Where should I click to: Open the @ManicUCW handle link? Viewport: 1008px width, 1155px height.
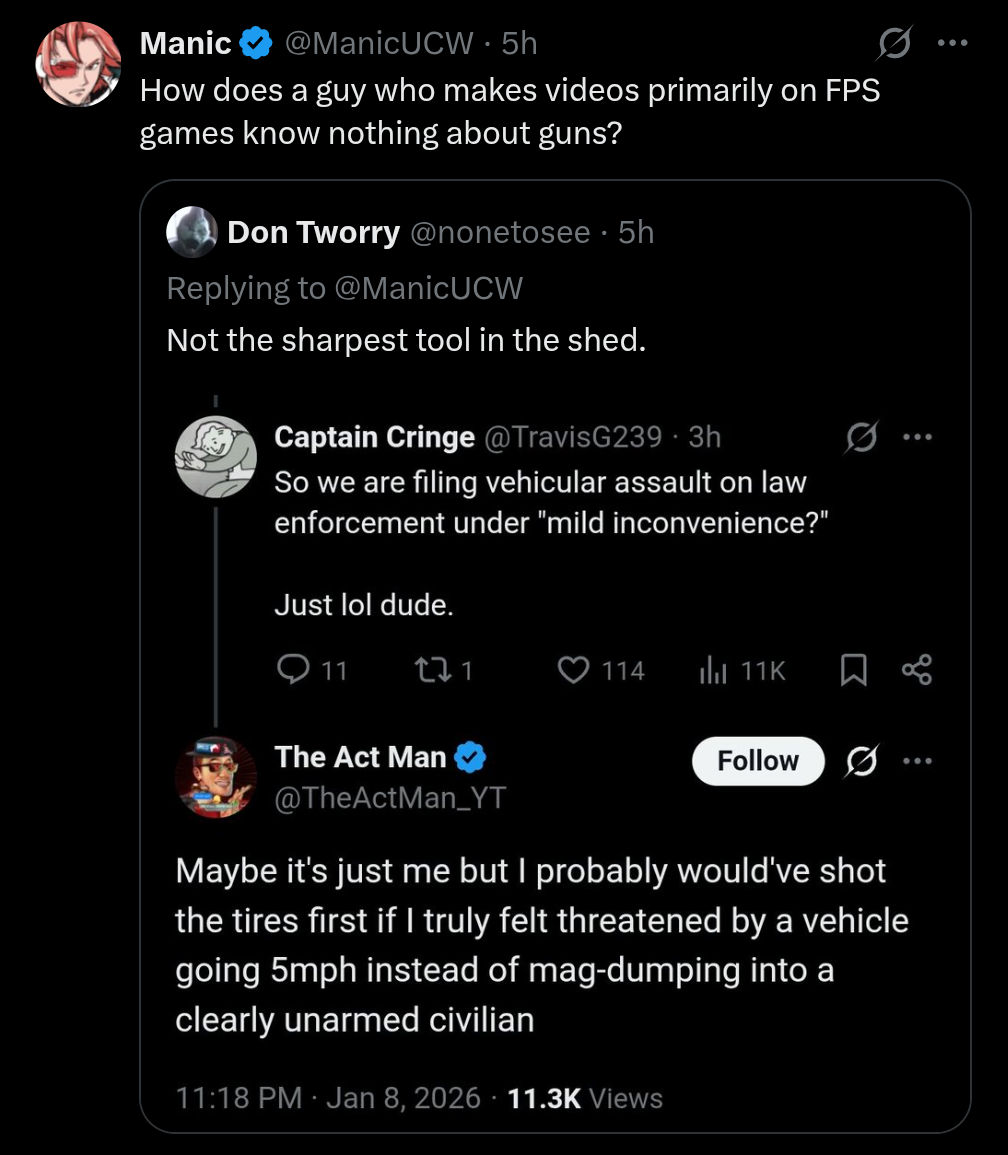tap(378, 43)
